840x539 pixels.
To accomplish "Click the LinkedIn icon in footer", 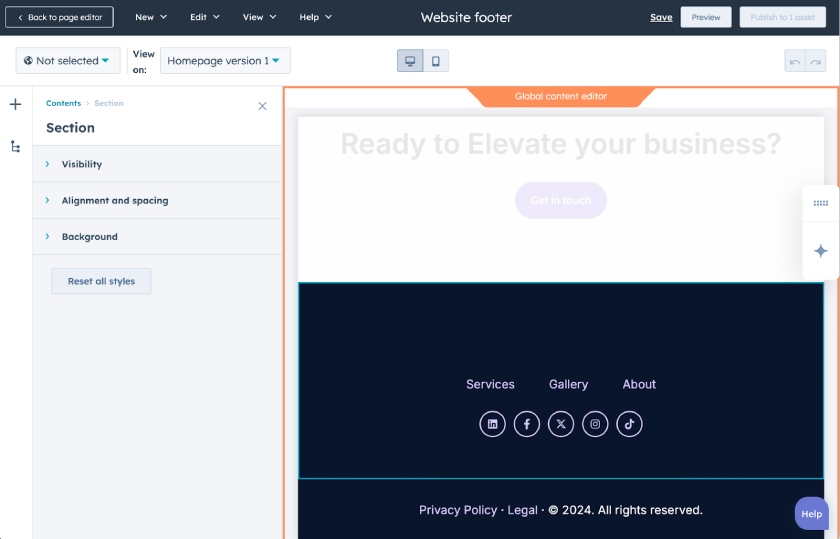I will point(492,424).
